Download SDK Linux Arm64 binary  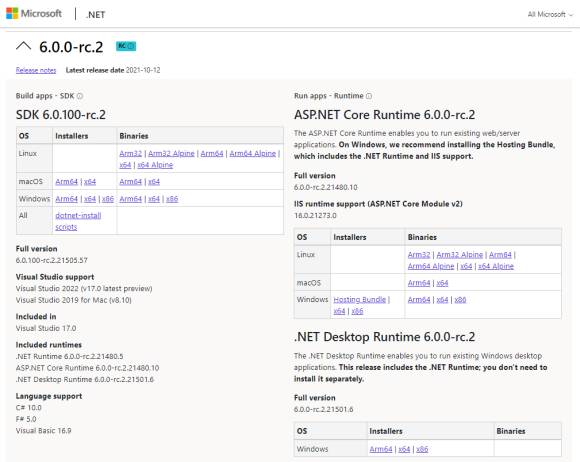click(x=212, y=154)
